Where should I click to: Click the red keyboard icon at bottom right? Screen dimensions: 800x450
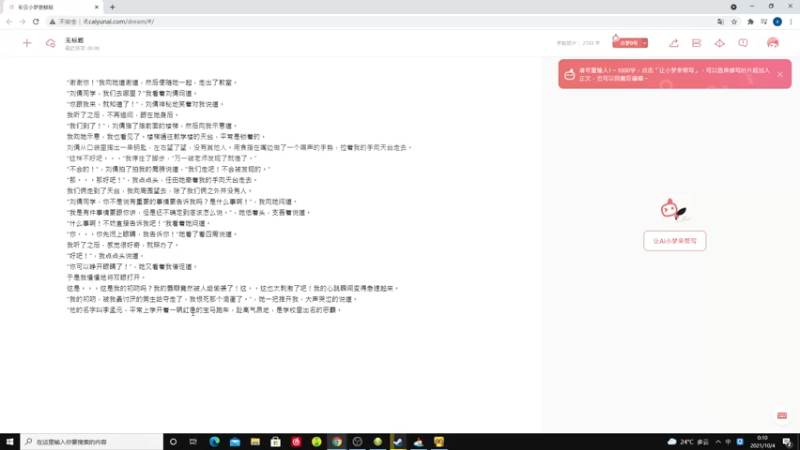point(782,415)
